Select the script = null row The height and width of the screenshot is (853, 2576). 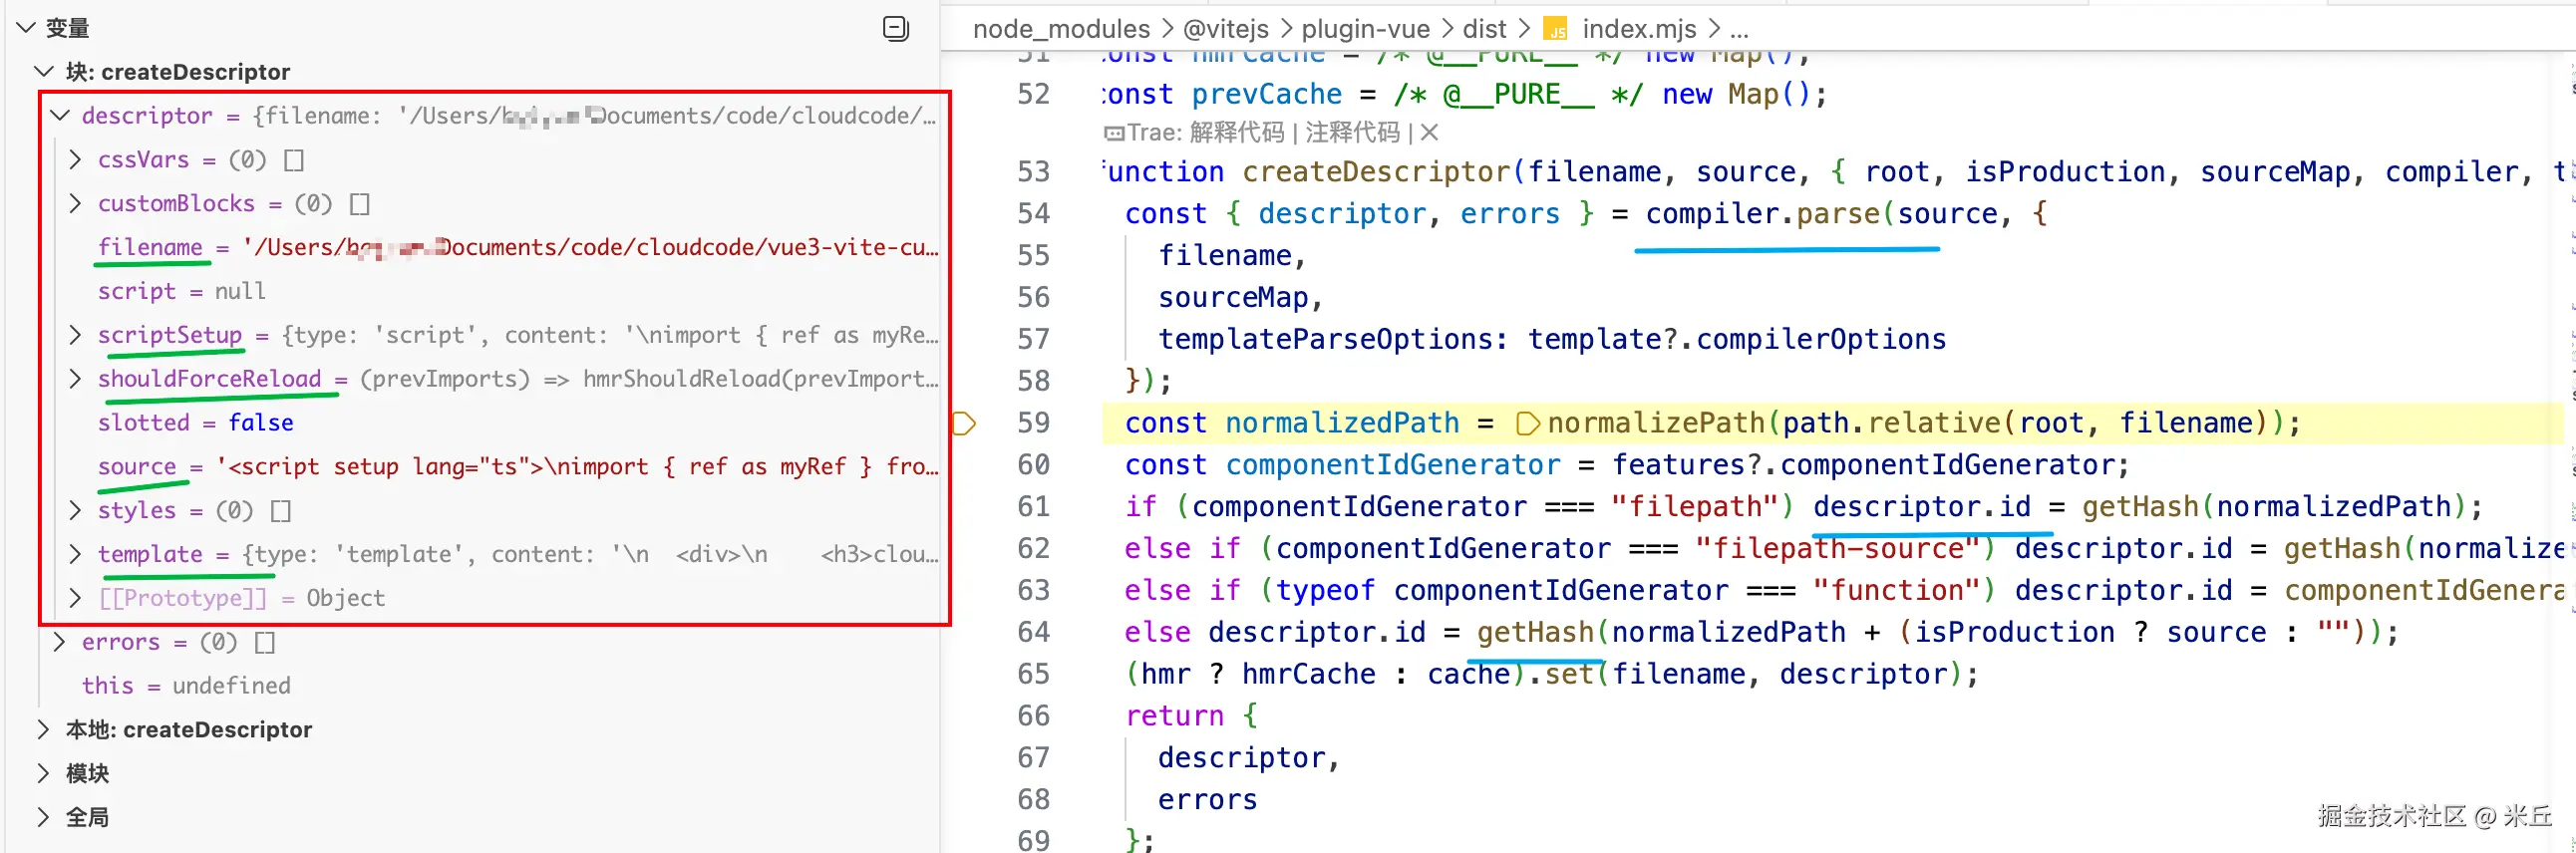point(495,292)
